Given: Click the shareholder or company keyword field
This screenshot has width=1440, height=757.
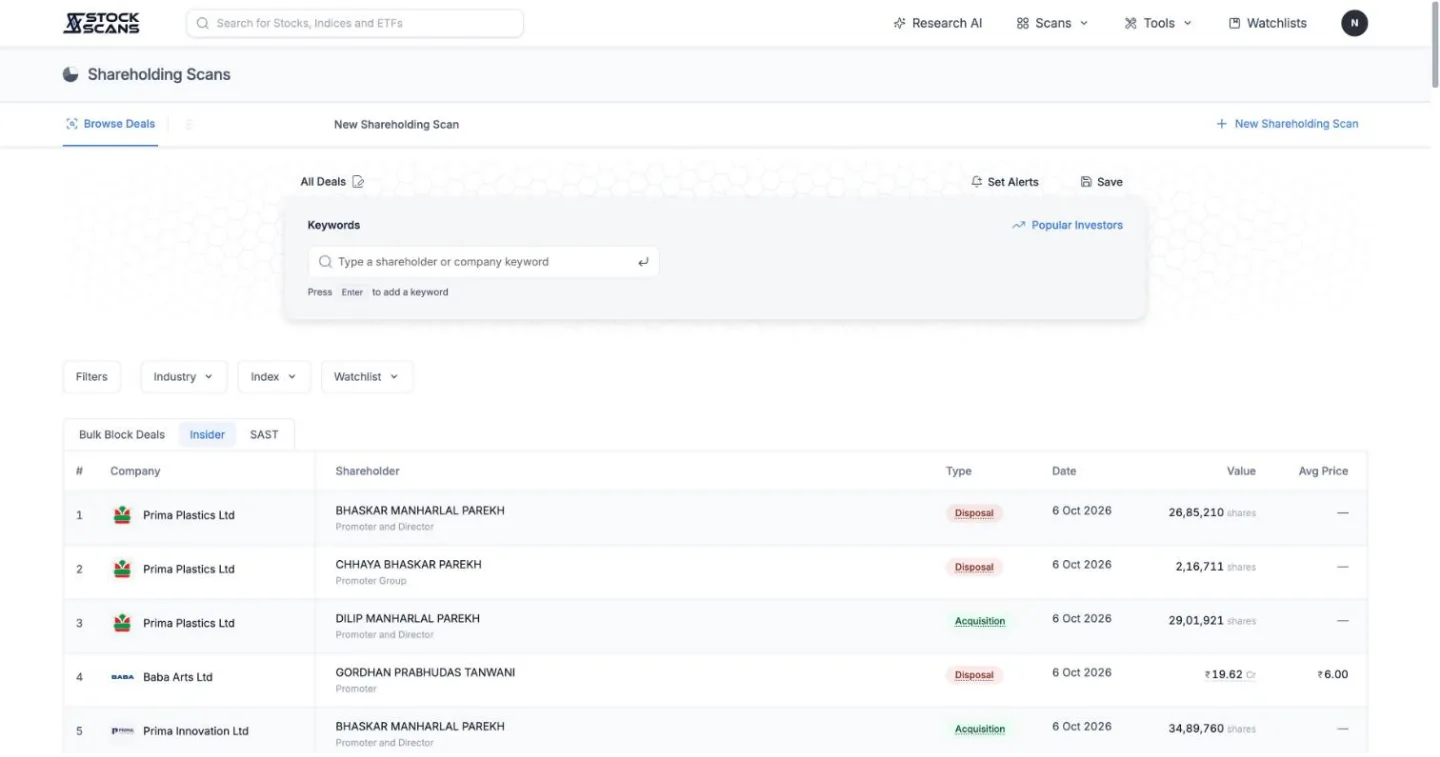Looking at the screenshot, I should click(483, 262).
